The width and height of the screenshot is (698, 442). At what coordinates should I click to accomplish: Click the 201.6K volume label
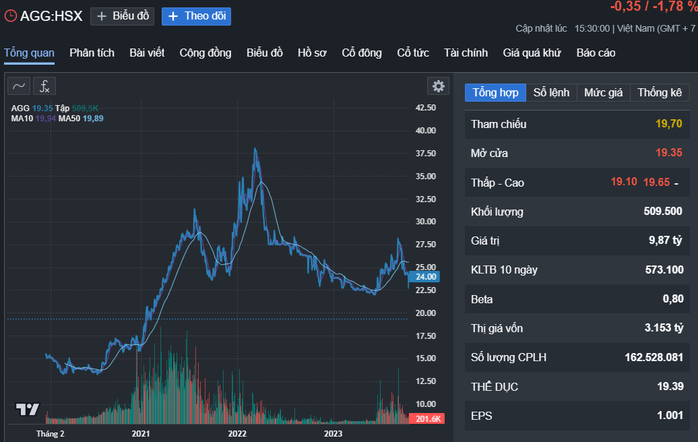click(x=426, y=419)
